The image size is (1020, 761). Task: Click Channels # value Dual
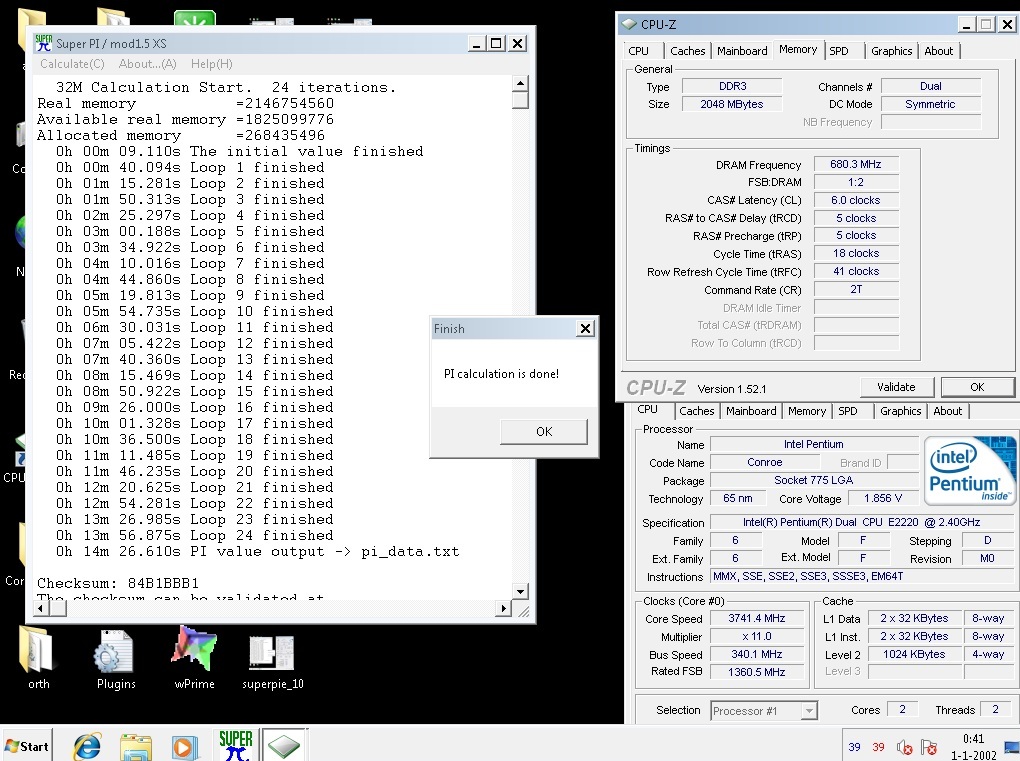tap(931, 86)
